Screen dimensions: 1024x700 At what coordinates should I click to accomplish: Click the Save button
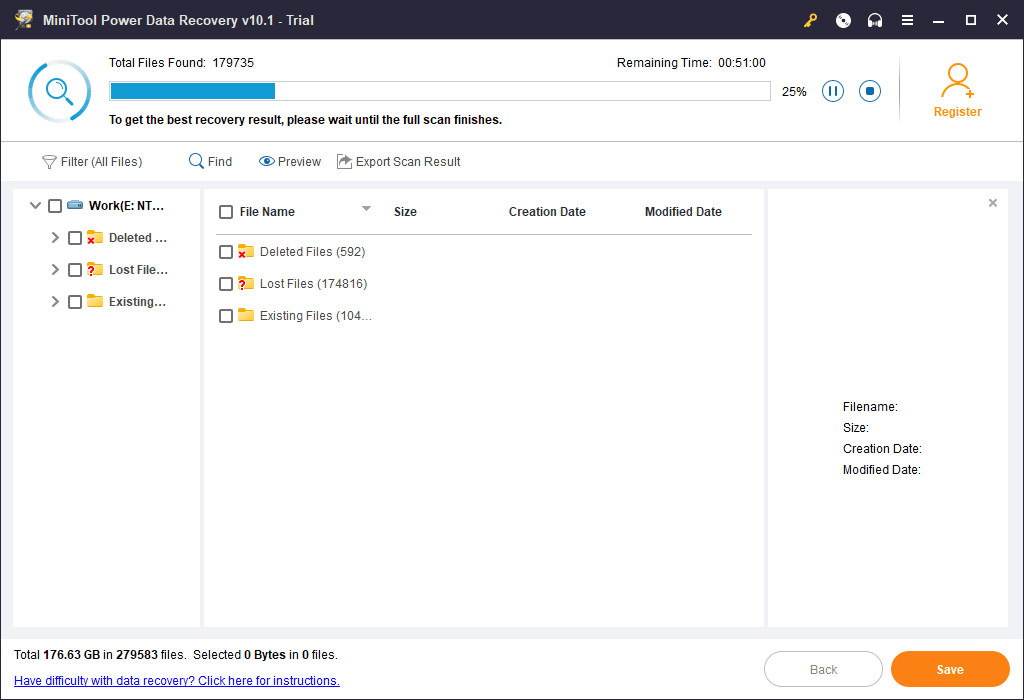[949, 669]
